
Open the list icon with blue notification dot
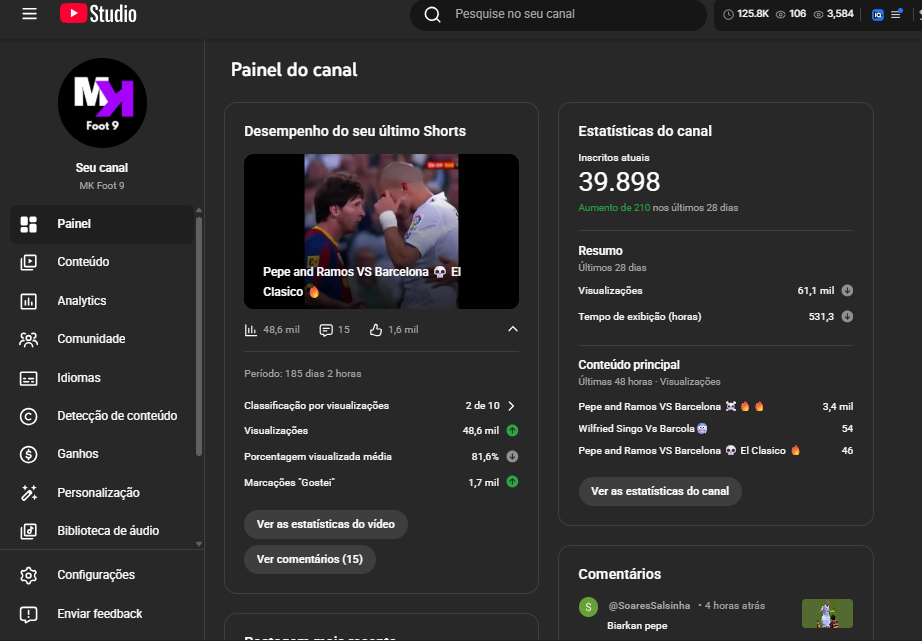896,15
